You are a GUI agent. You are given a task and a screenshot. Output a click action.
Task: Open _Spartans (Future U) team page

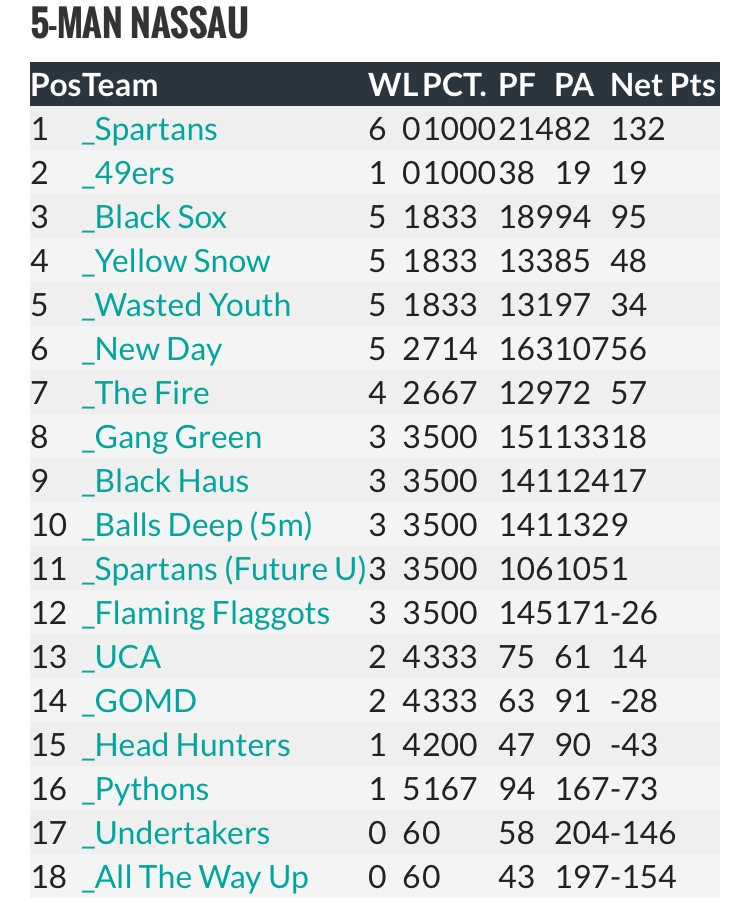click(224, 570)
